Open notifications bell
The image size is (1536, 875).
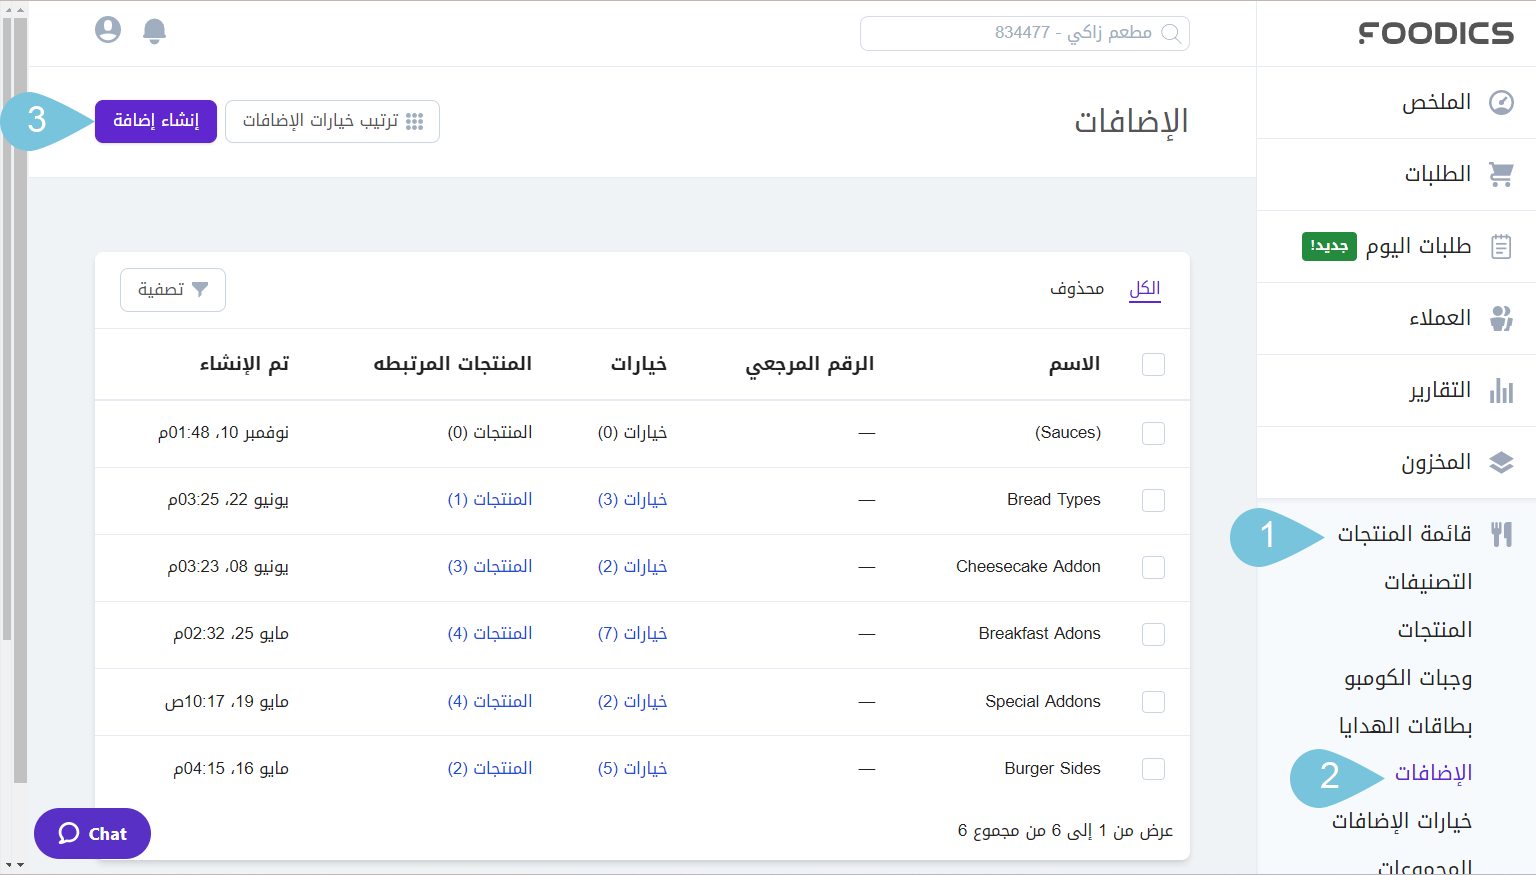(x=154, y=31)
